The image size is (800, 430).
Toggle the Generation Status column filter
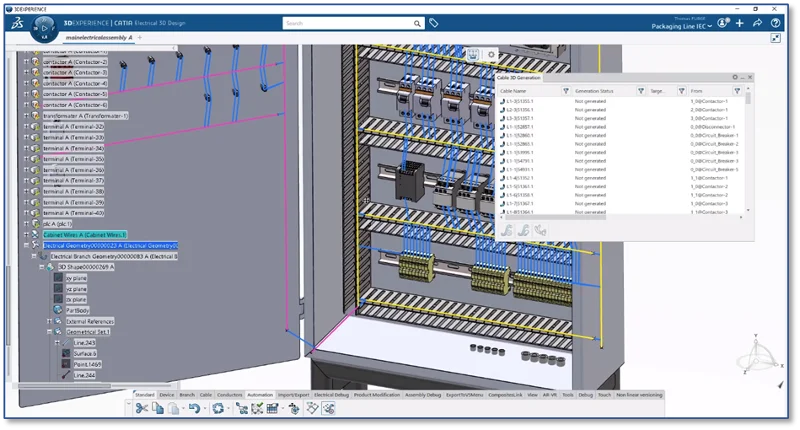640,91
